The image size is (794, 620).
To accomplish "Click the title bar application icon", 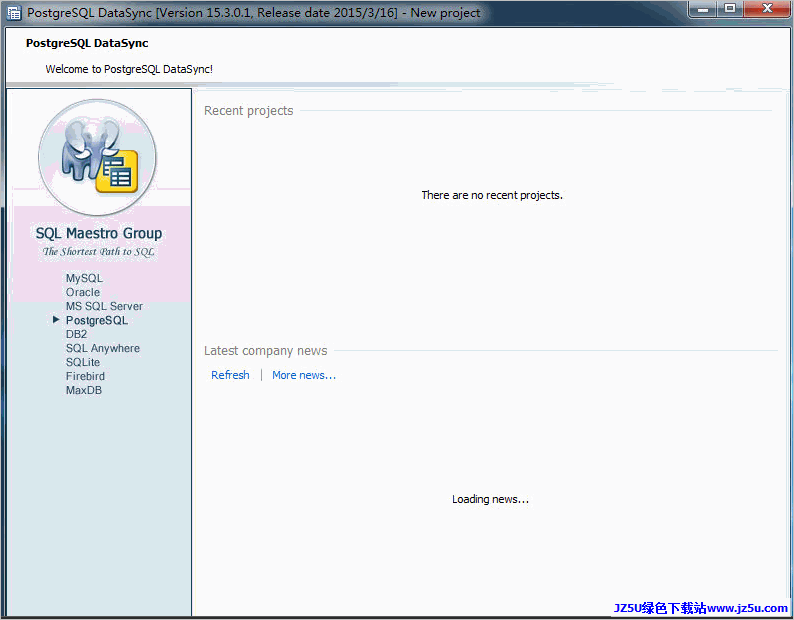I will (x=14, y=13).
